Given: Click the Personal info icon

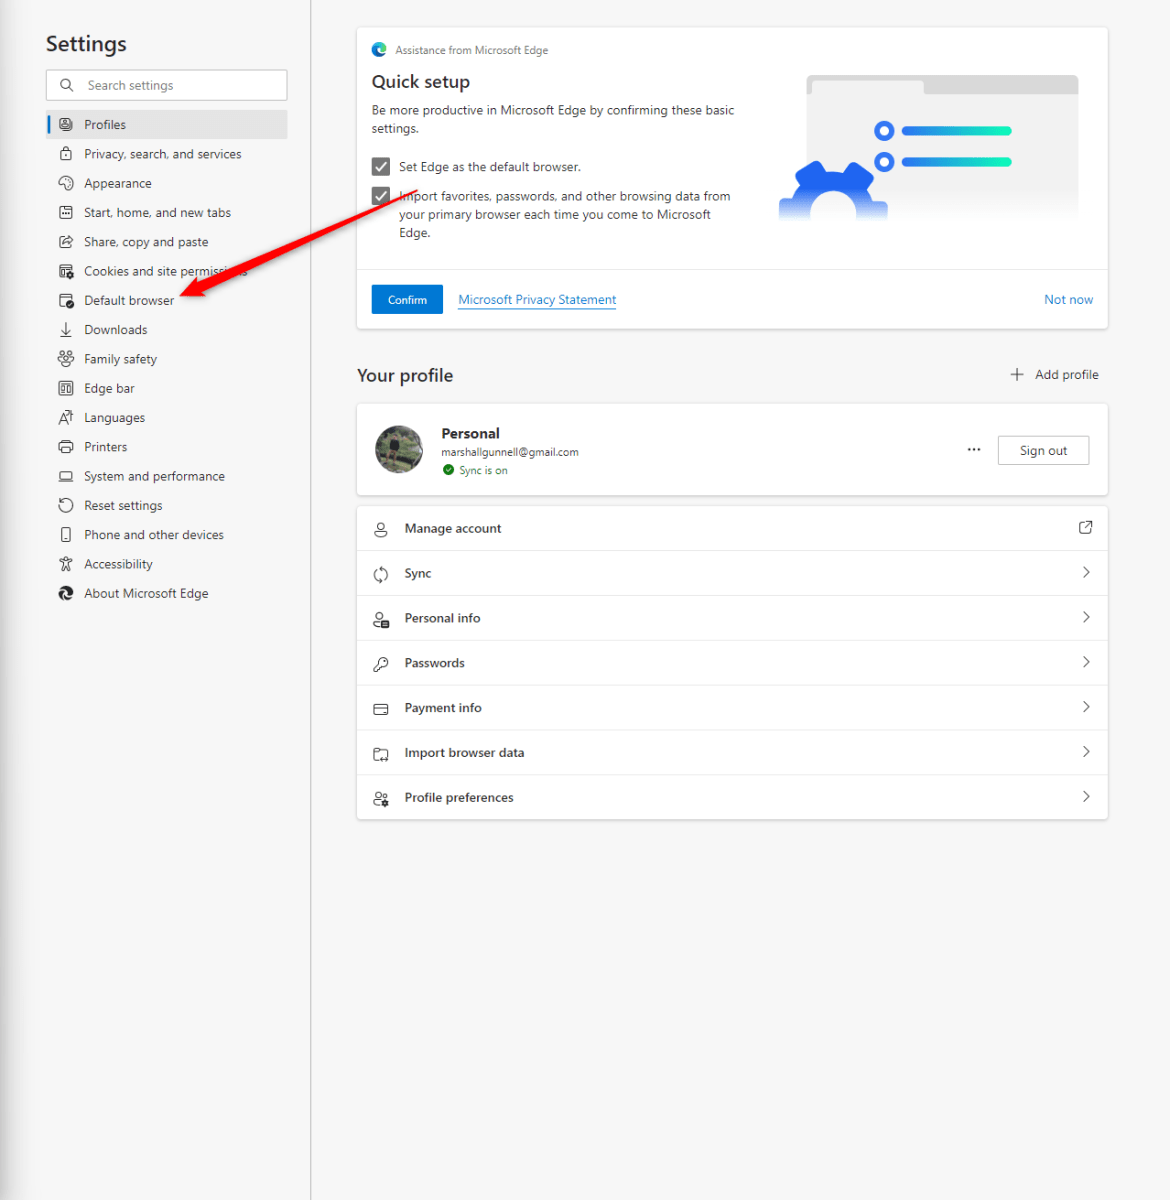Looking at the screenshot, I should click(381, 619).
